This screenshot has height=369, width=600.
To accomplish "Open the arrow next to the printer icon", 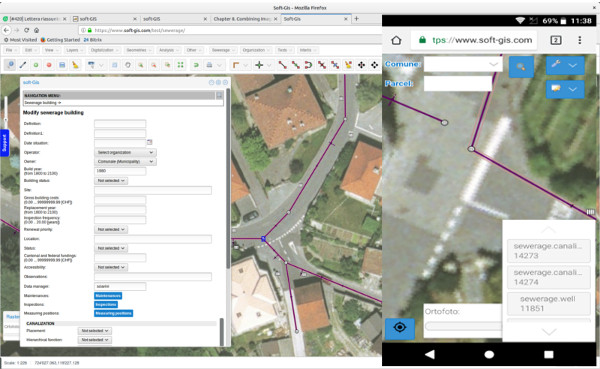I will tap(219, 65).
